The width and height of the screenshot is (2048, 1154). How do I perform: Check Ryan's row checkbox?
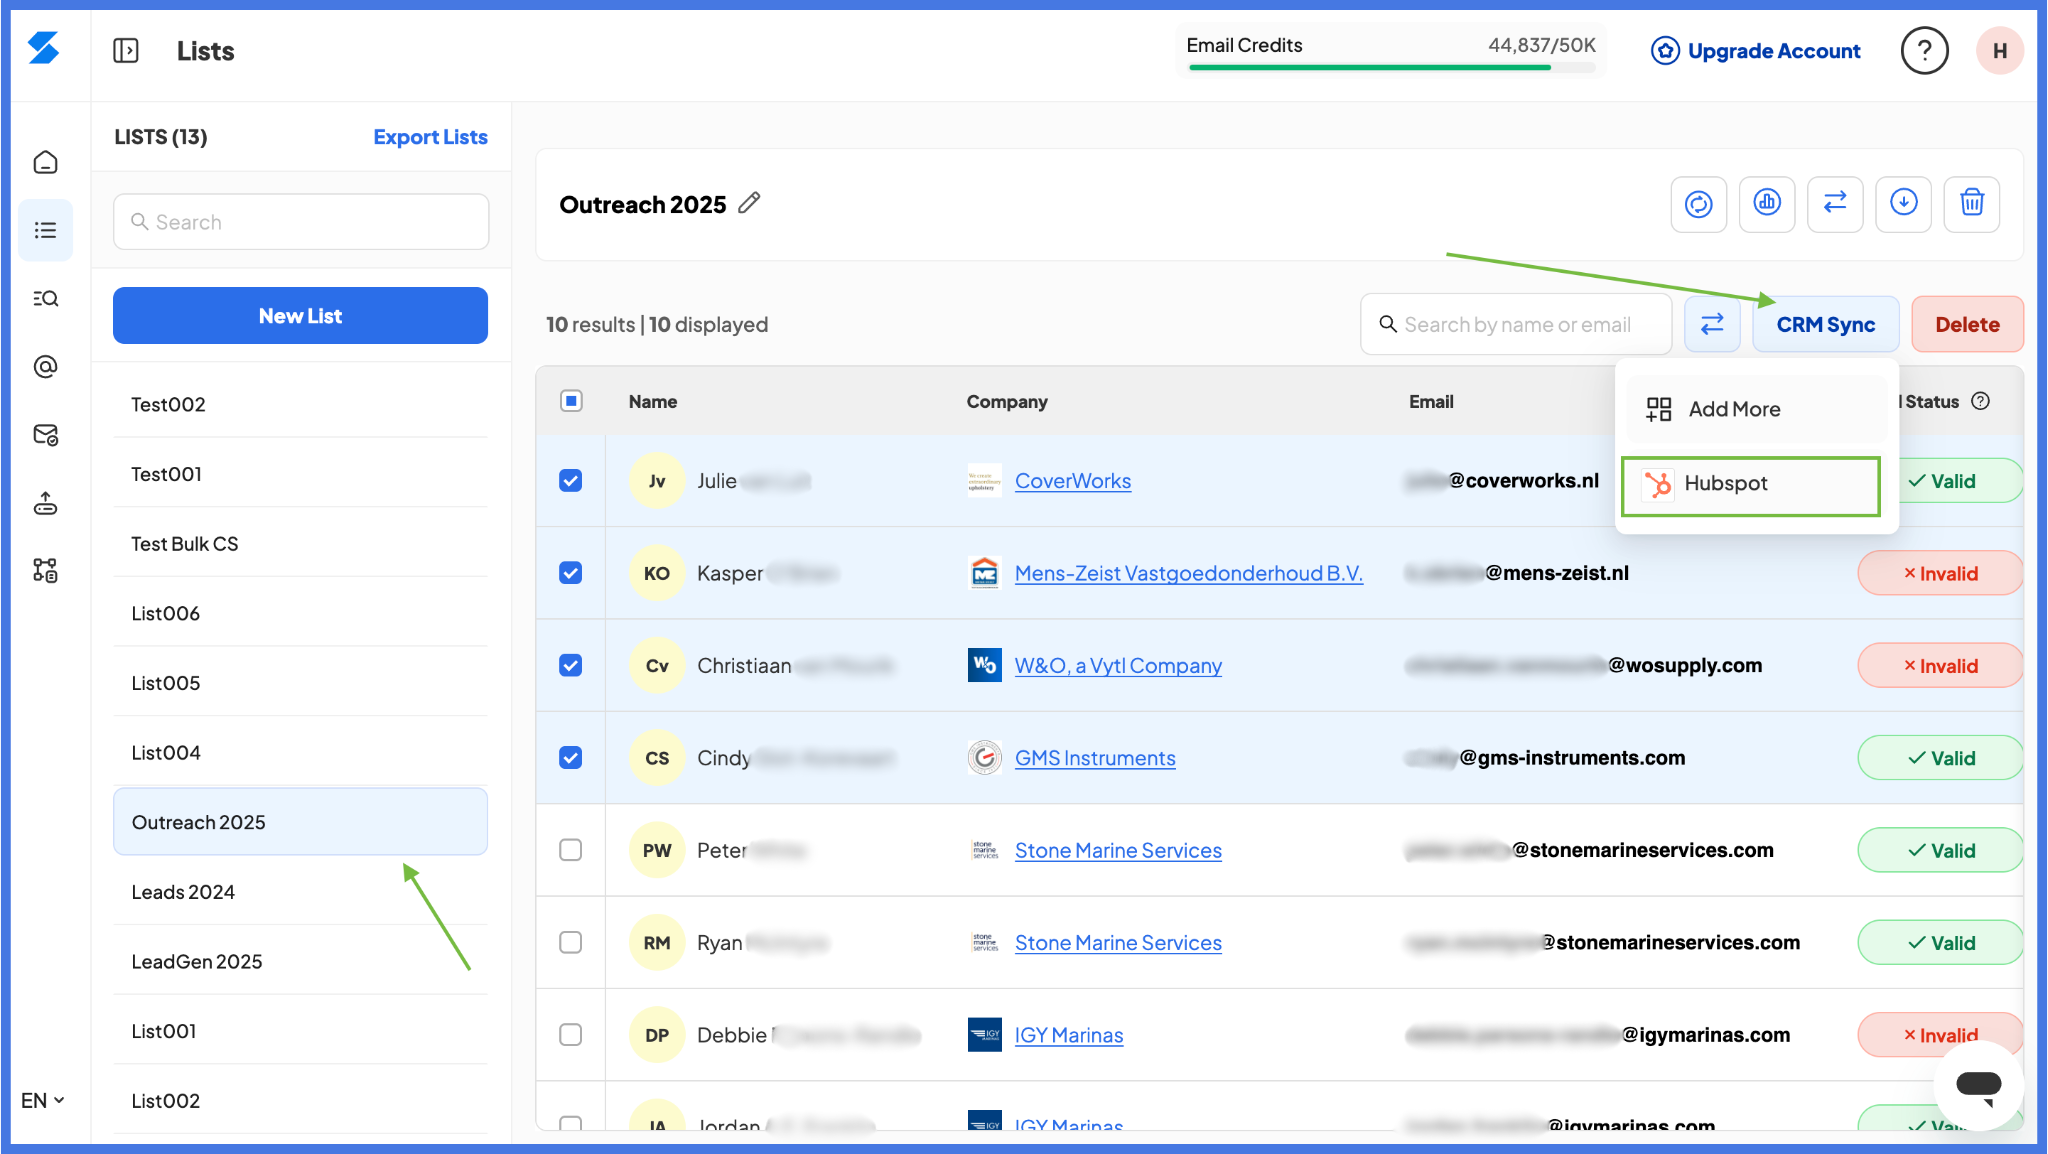click(571, 943)
